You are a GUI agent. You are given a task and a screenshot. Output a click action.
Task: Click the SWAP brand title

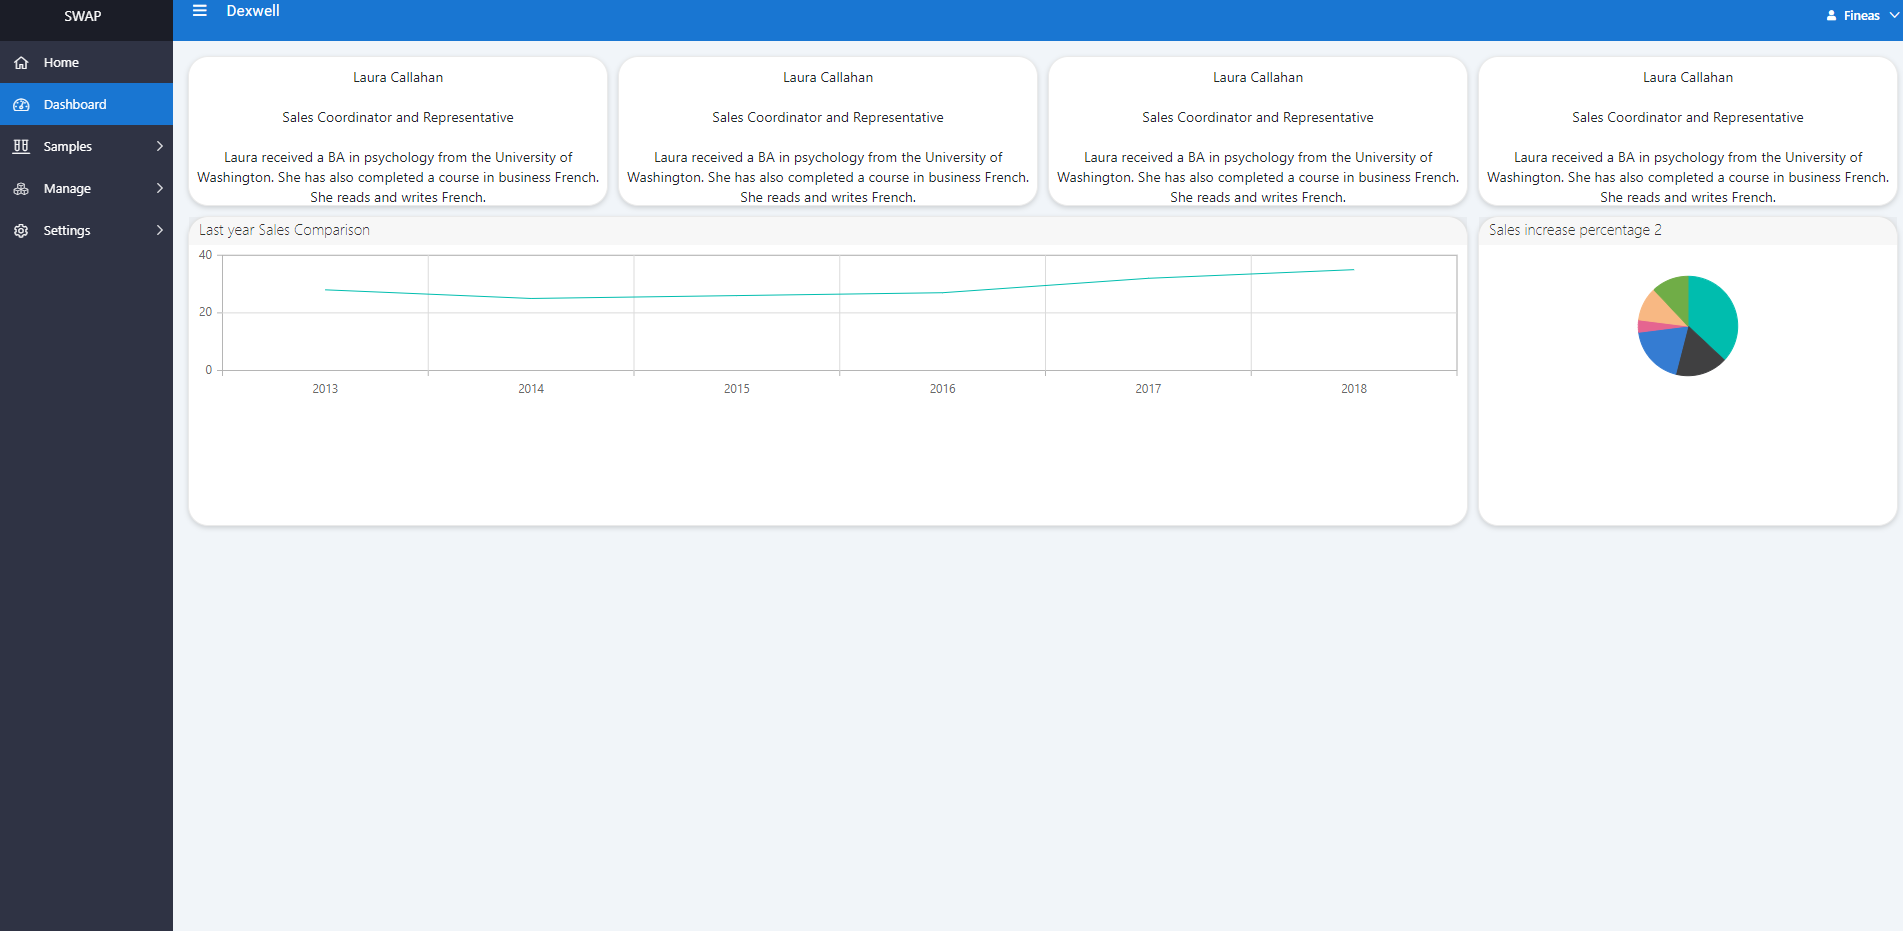click(x=83, y=16)
